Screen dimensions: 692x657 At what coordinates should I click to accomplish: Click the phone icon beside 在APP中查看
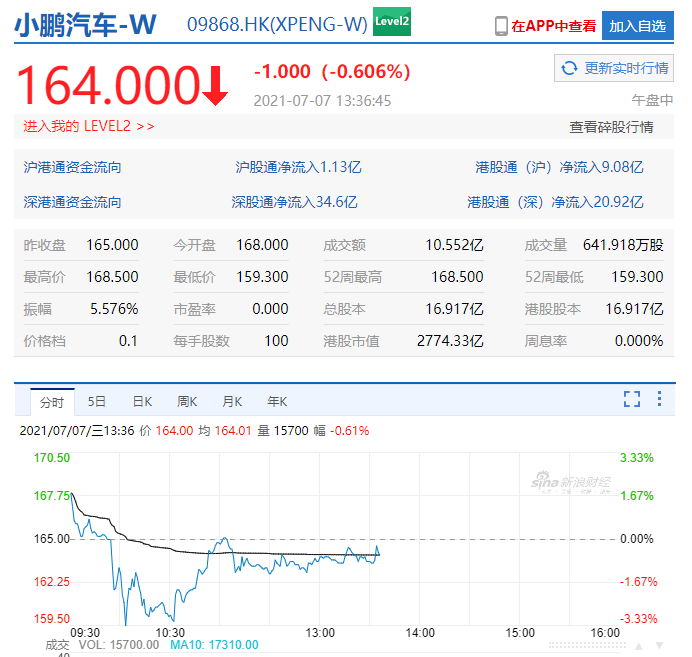pyautogui.click(x=501, y=26)
